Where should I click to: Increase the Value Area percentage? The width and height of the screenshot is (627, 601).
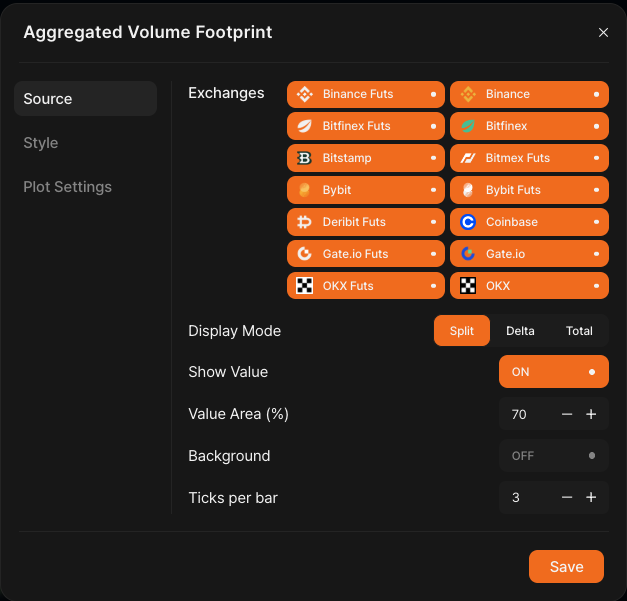[x=591, y=414]
